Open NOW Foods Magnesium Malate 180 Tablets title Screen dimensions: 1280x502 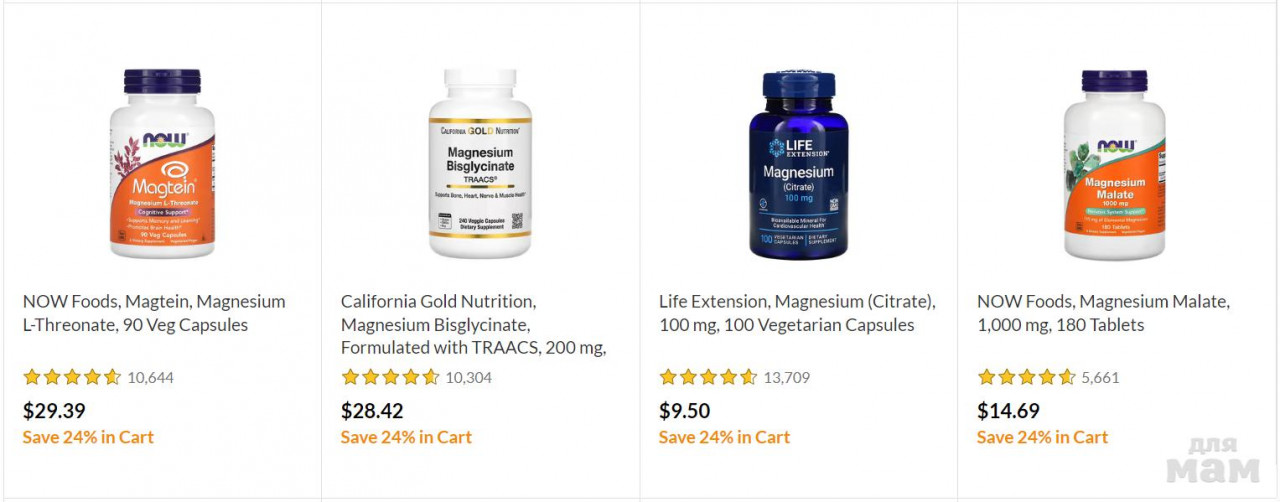tap(1103, 313)
